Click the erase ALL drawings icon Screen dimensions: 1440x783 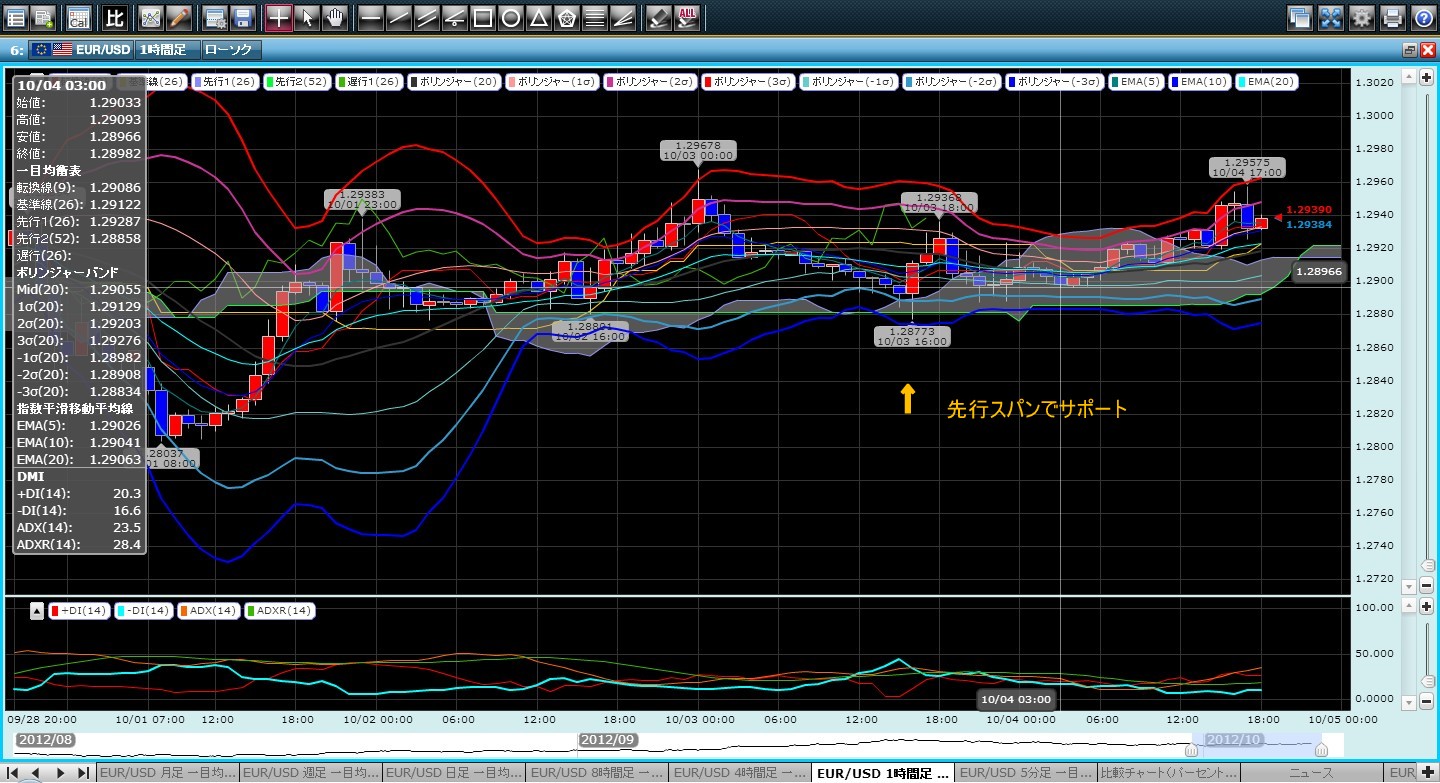click(x=687, y=17)
